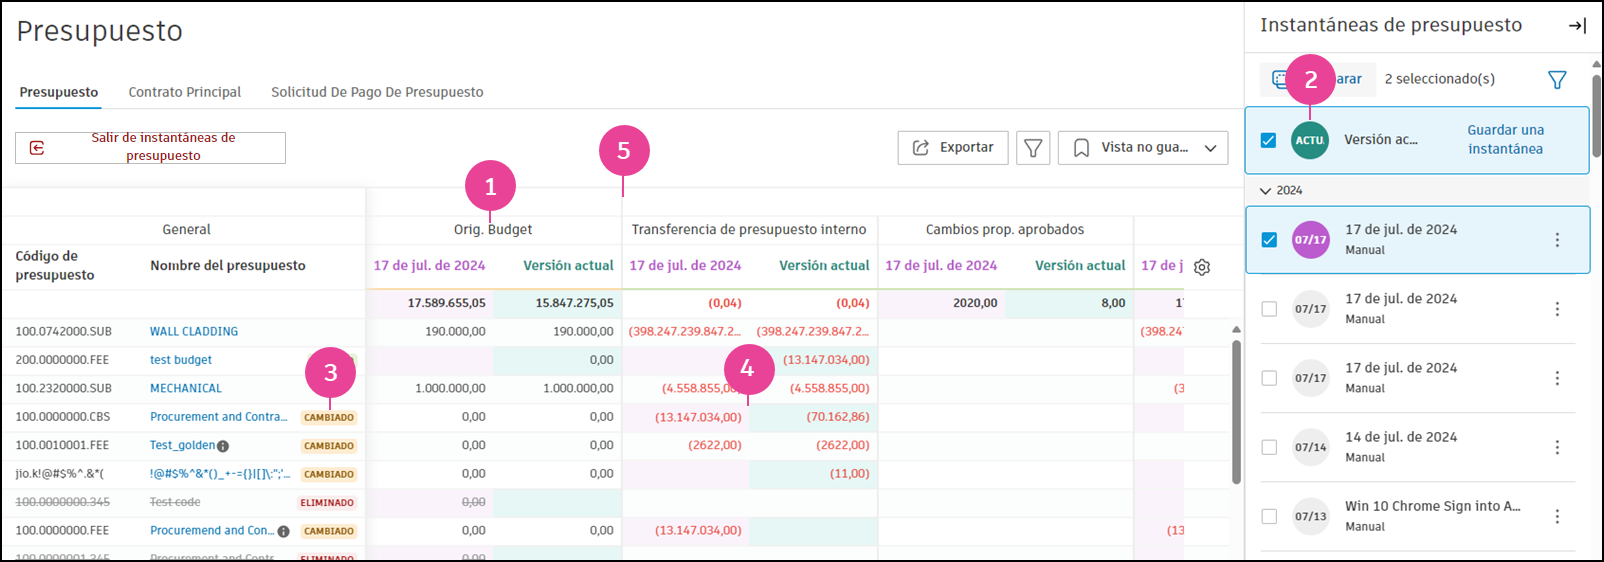Click Guardar una instantánea link
This screenshot has width=1604, height=562.
click(x=1505, y=140)
